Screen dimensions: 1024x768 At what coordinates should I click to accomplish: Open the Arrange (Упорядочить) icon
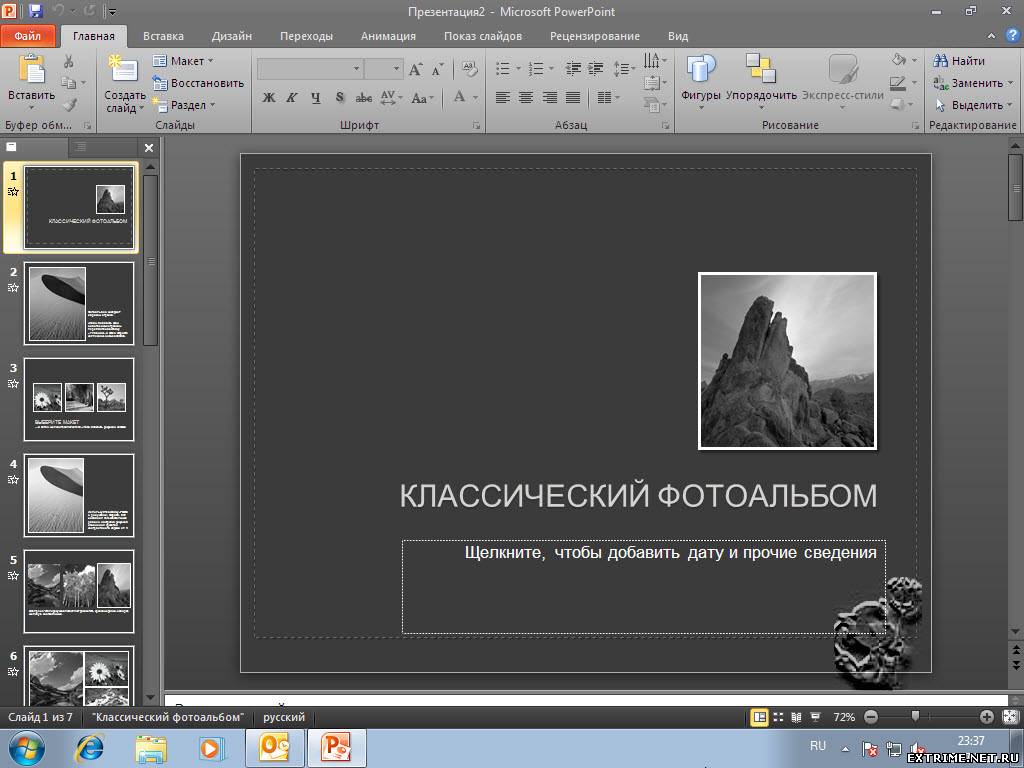tap(761, 70)
